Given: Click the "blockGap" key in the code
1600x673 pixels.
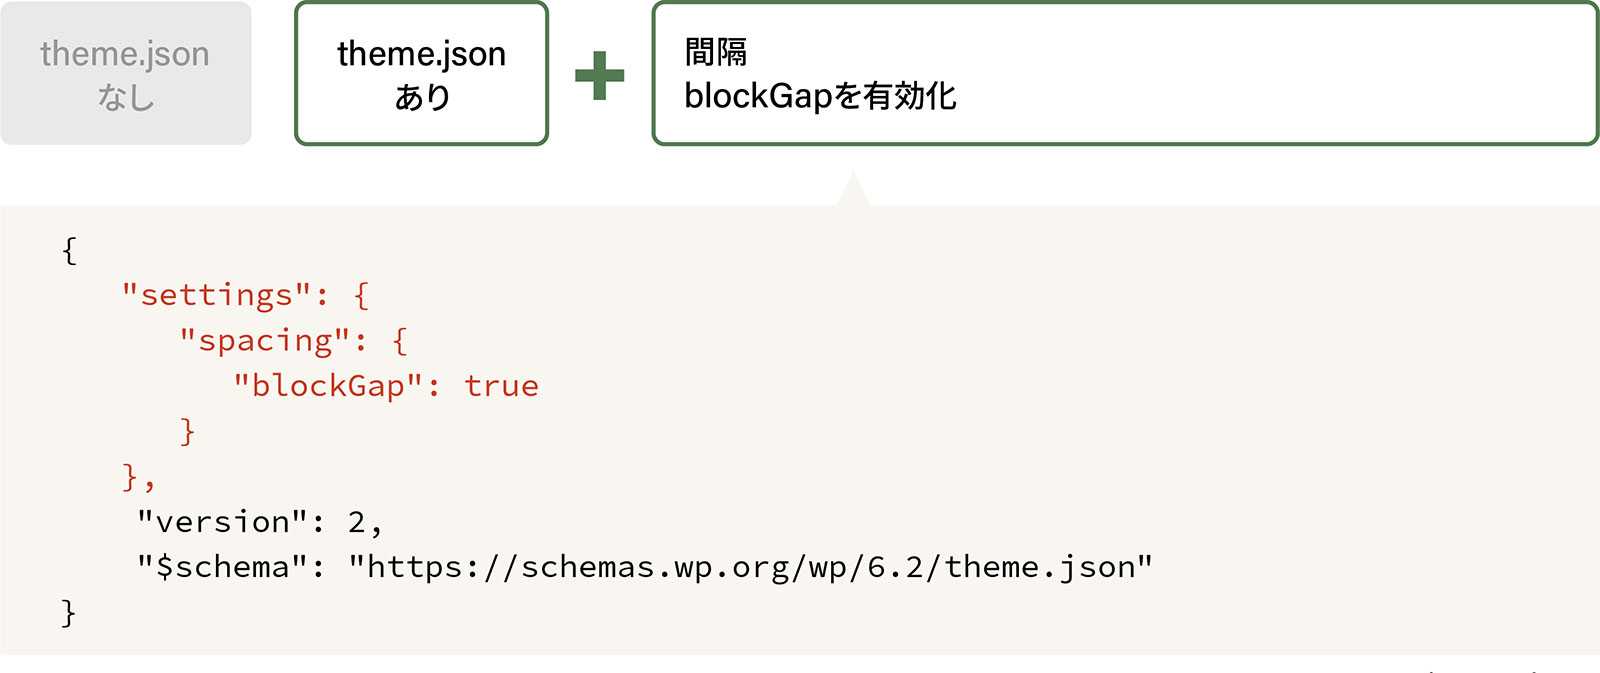Looking at the screenshot, I should [328, 386].
